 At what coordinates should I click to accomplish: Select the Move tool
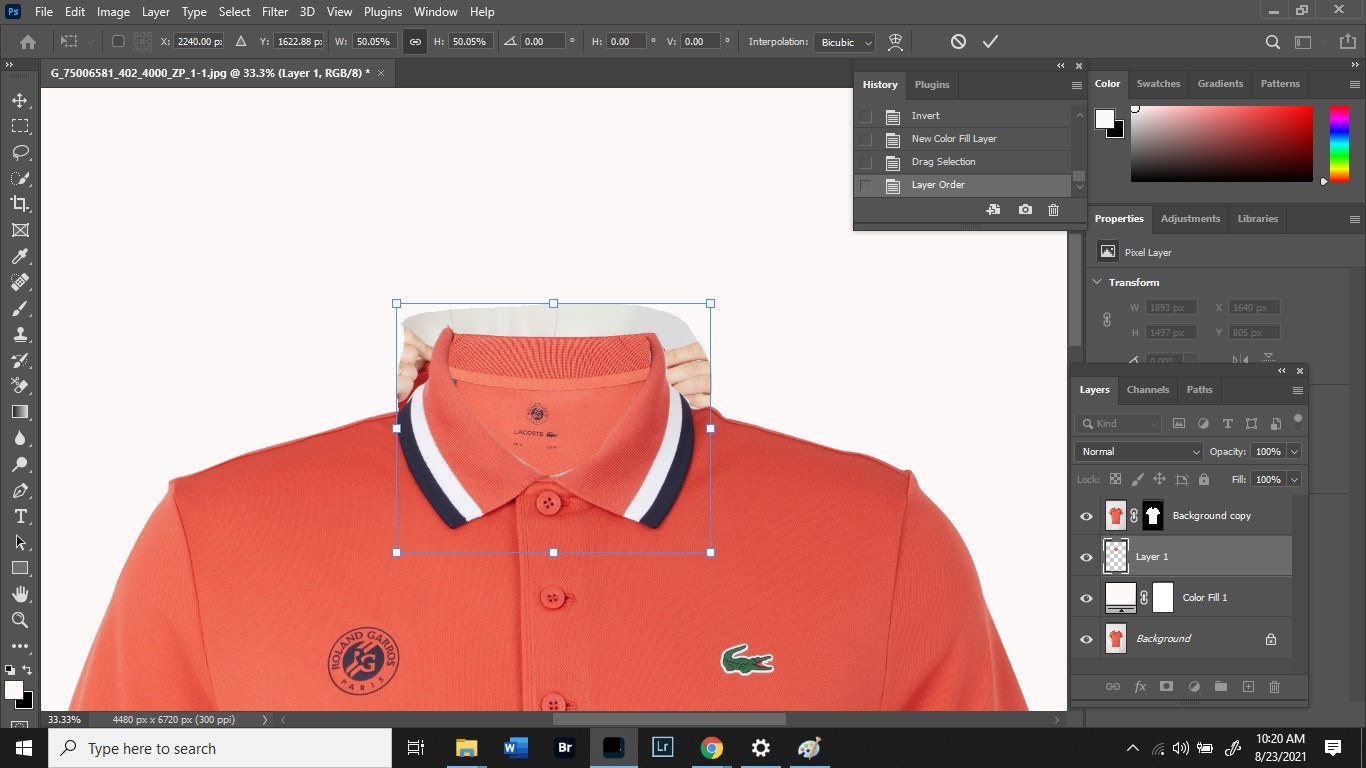coord(20,100)
